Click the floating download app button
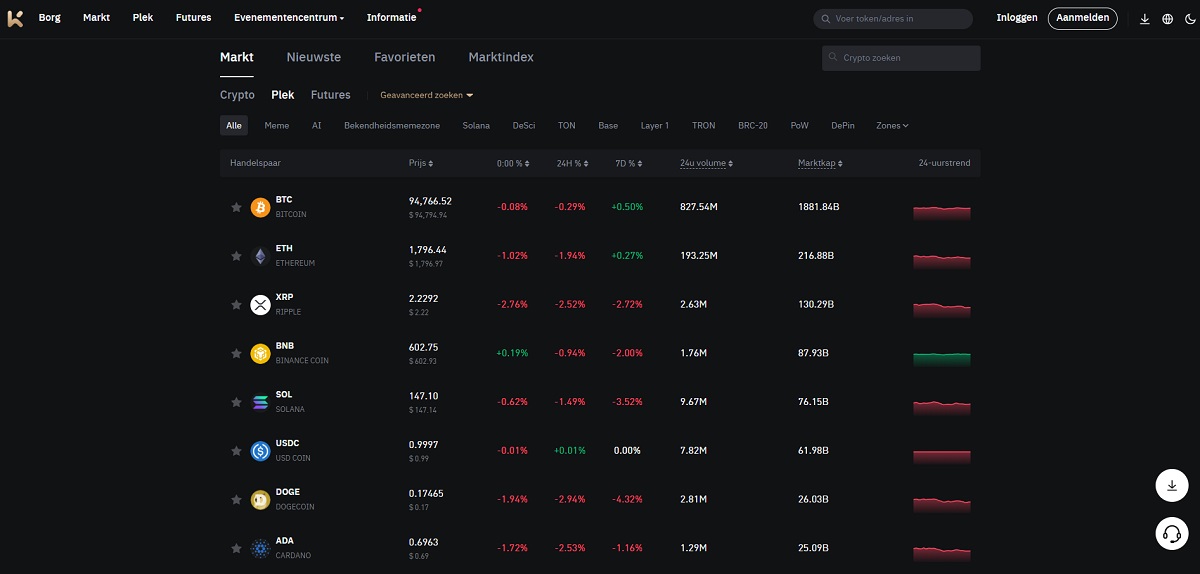Viewport: 1200px width, 574px height. tap(1171, 485)
